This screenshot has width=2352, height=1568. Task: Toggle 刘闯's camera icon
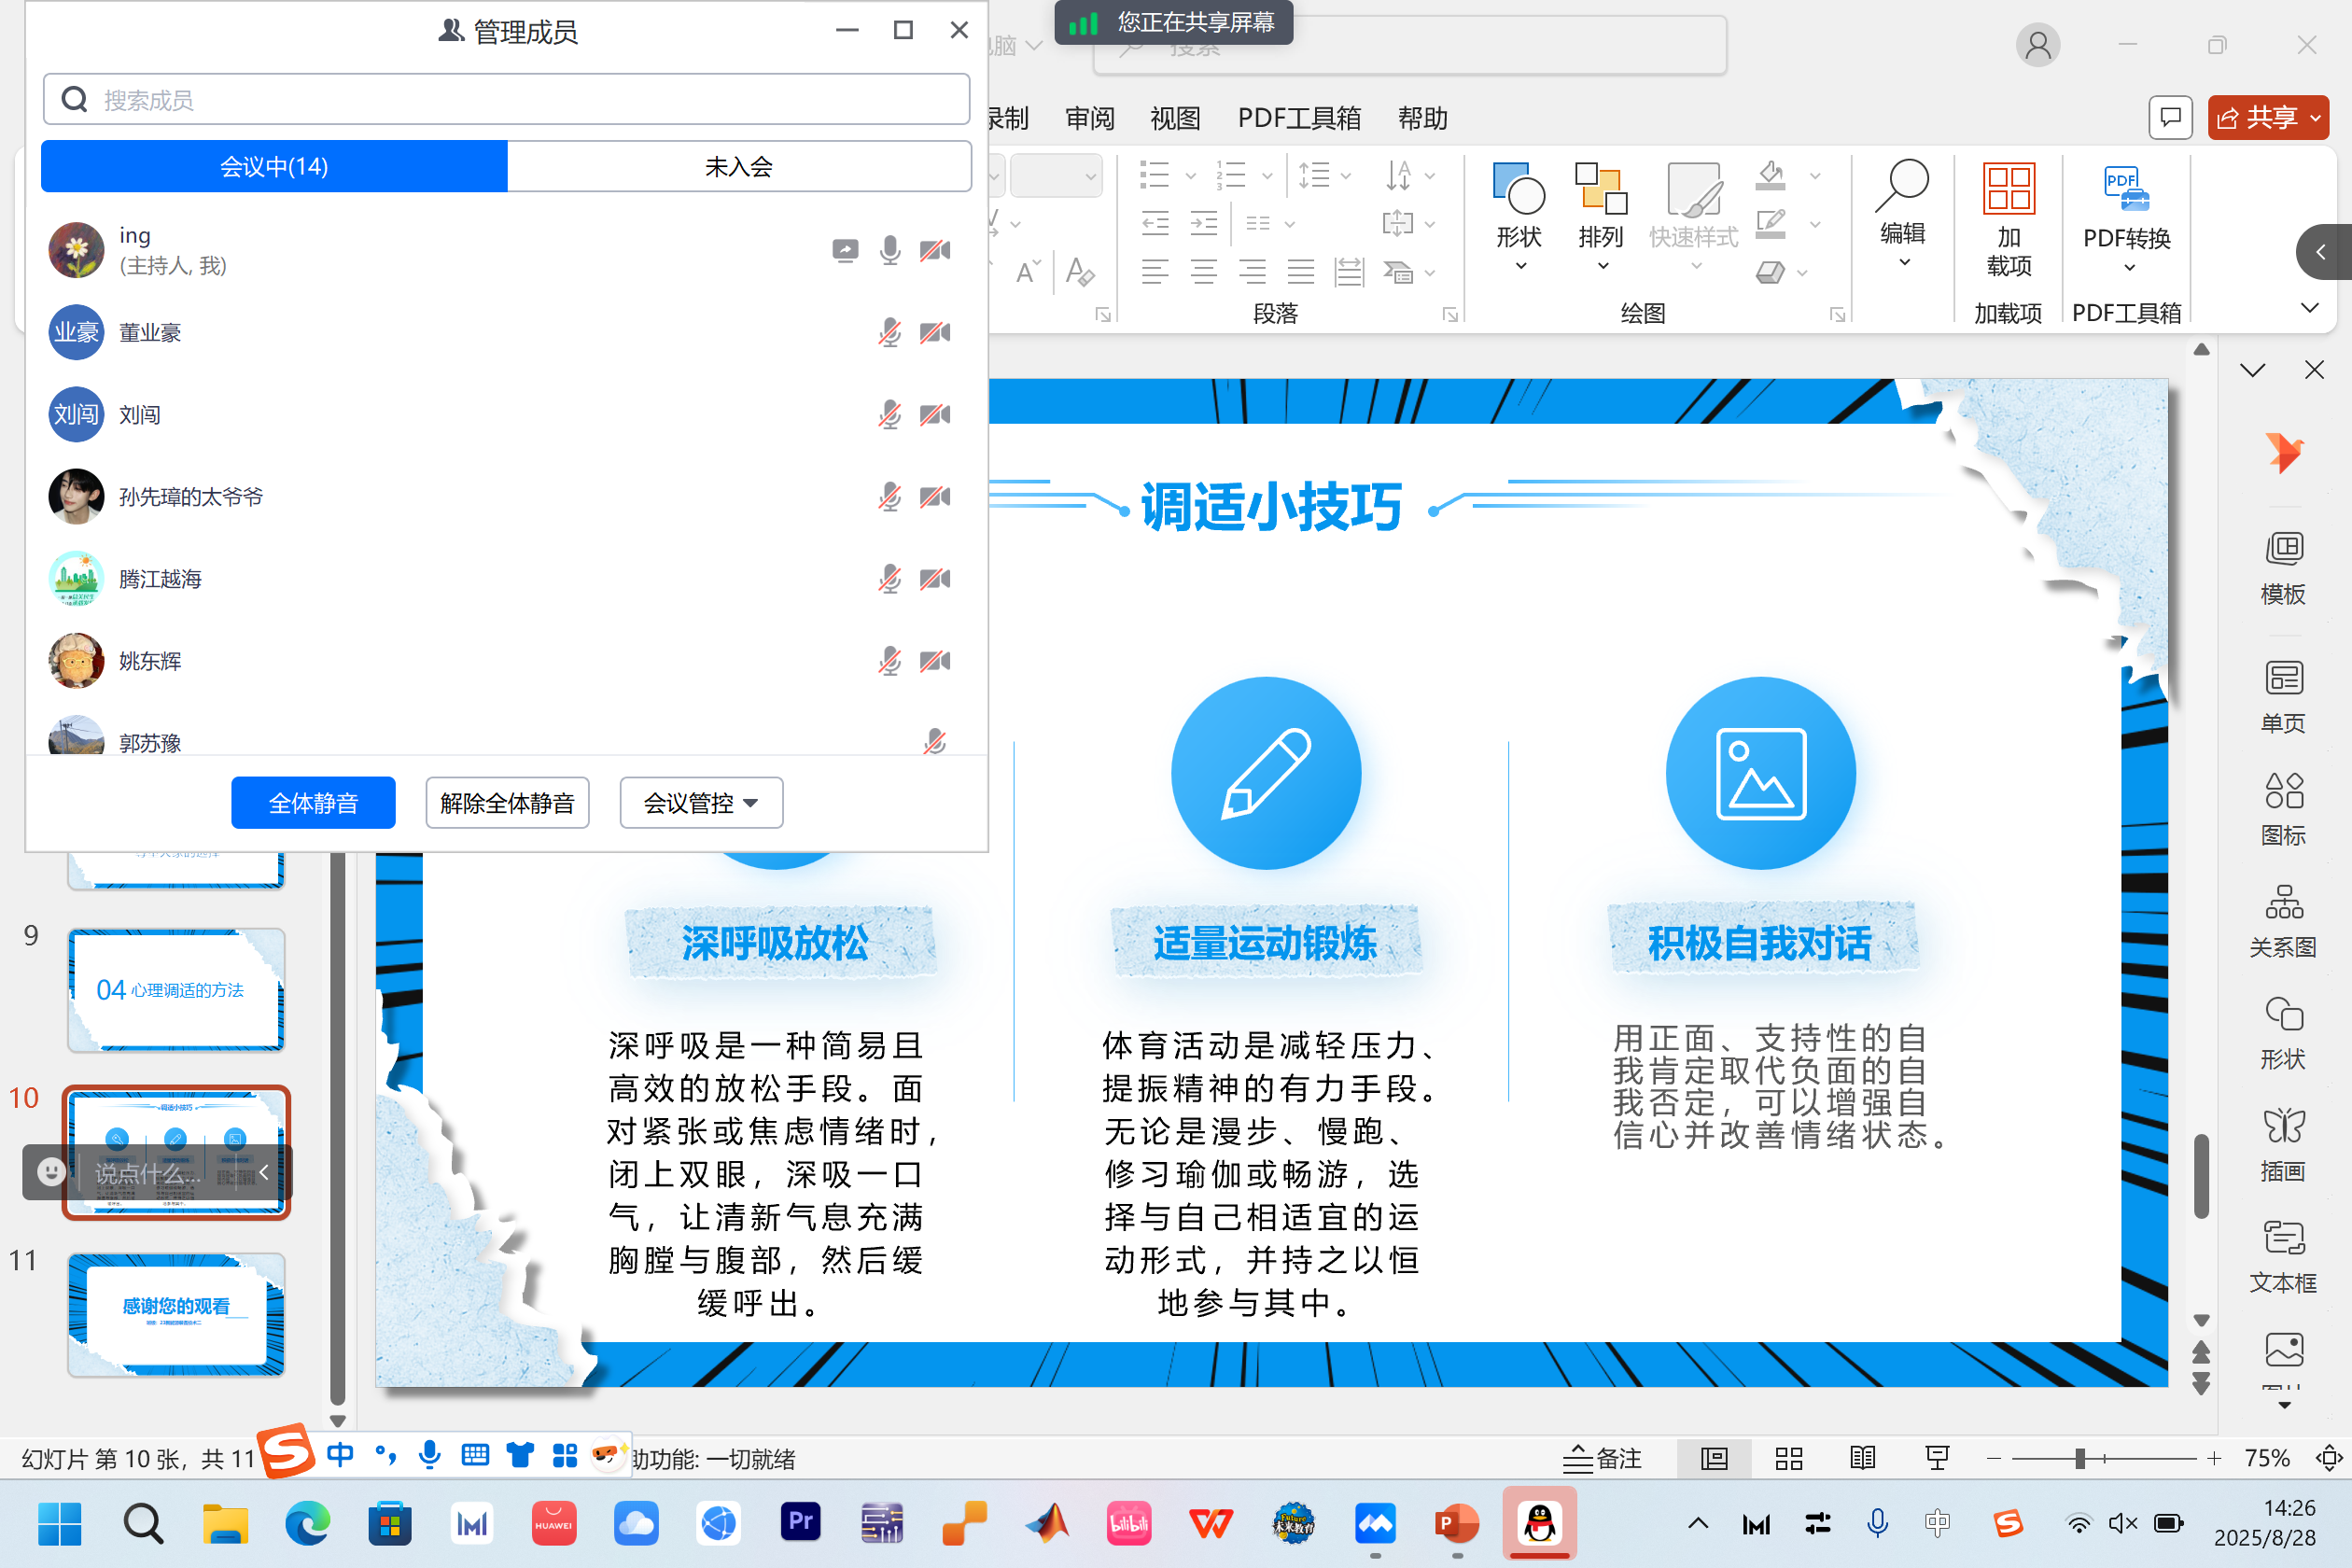click(935, 415)
